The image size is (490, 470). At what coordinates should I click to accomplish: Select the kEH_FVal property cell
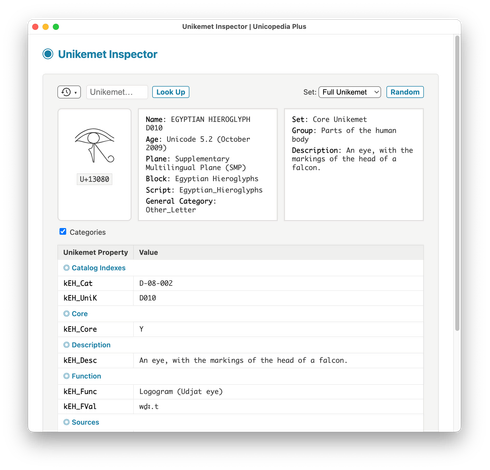(x=96, y=406)
